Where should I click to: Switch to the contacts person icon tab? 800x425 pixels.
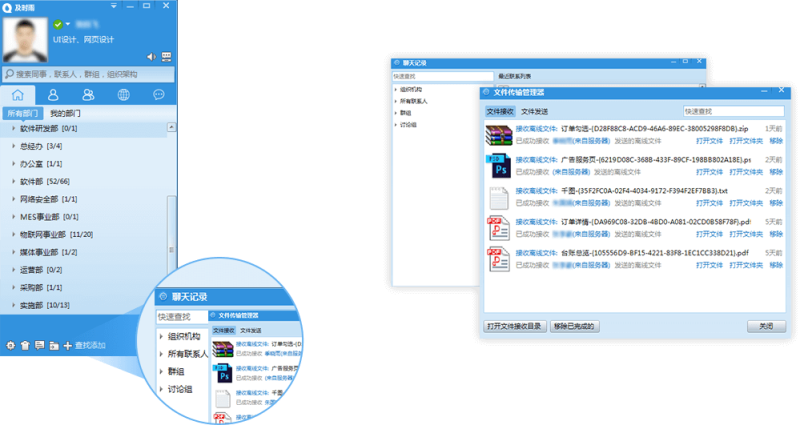(52, 95)
